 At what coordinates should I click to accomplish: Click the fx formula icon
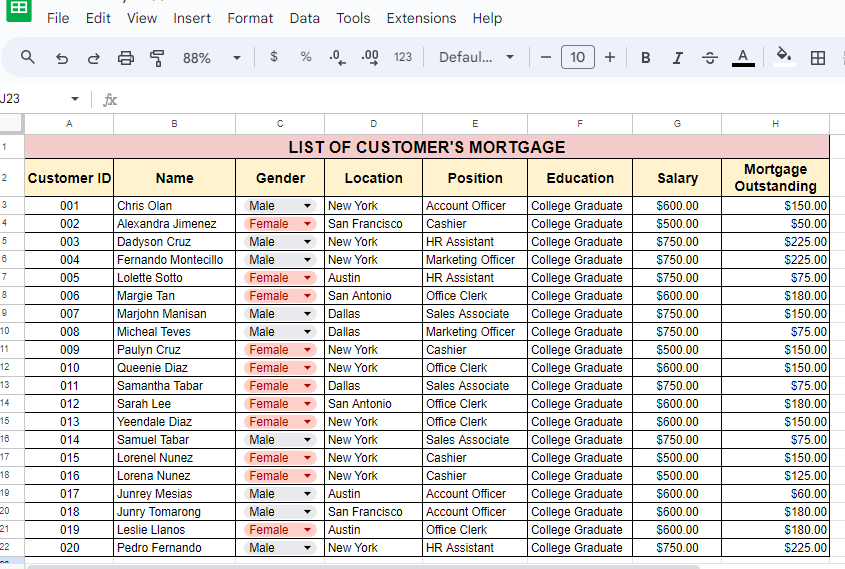pos(110,99)
